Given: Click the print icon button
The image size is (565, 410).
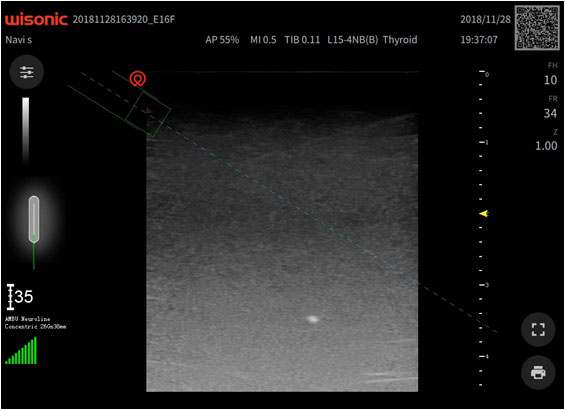Looking at the screenshot, I should tap(538, 373).
